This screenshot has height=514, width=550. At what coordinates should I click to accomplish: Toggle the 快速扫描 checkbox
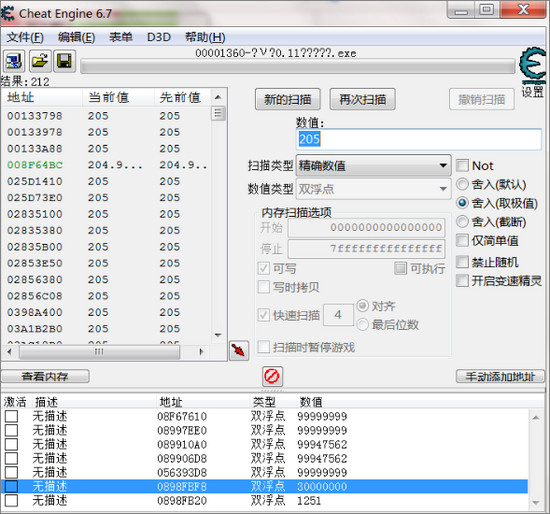pyautogui.click(x=264, y=315)
